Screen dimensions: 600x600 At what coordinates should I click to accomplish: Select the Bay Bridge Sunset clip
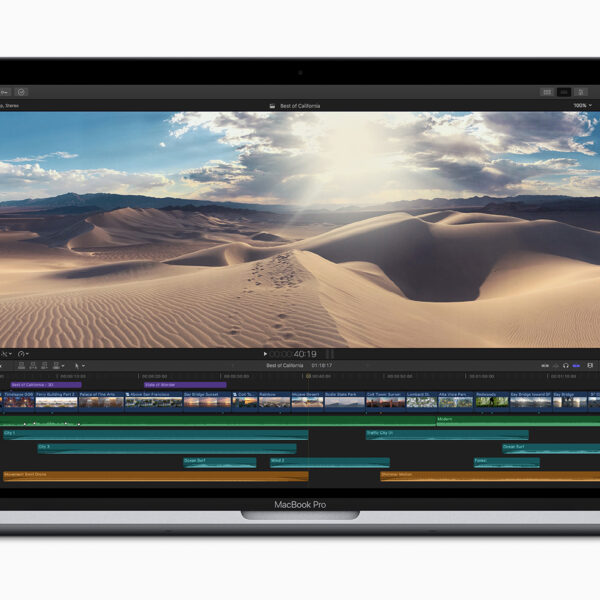click(207, 402)
